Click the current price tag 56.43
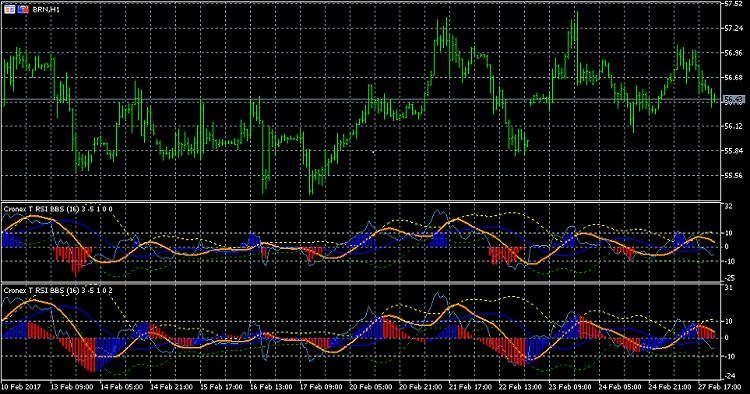 [x=733, y=99]
